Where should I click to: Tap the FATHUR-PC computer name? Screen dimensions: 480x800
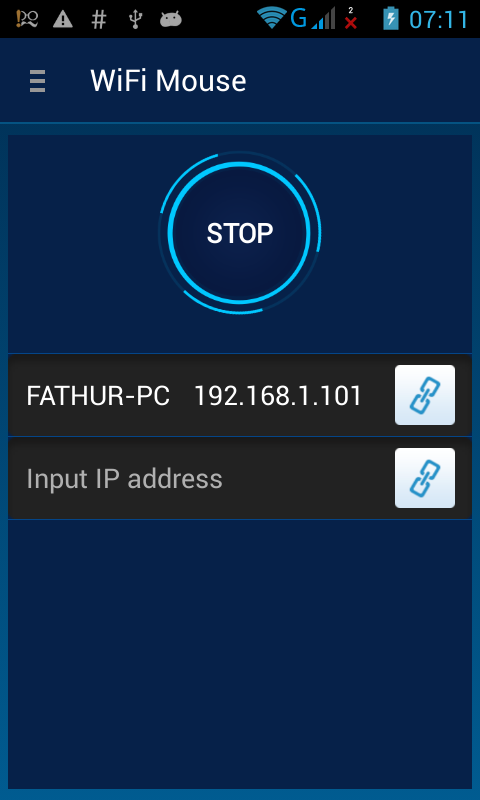(x=98, y=396)
